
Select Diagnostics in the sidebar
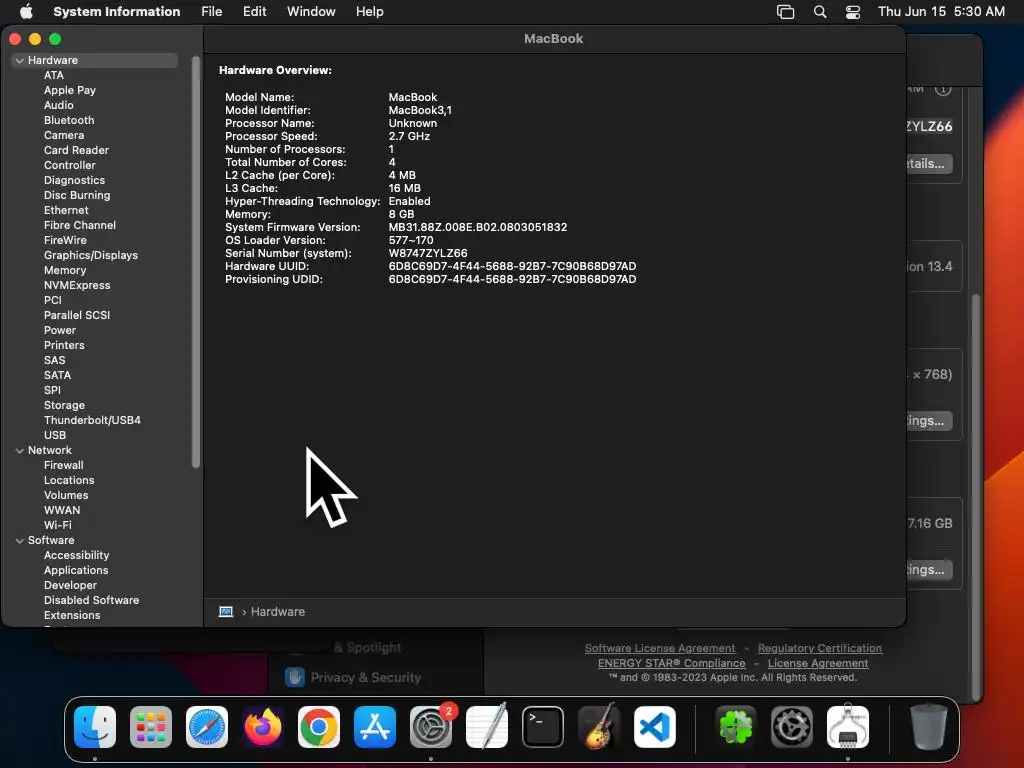coord(74,180)
